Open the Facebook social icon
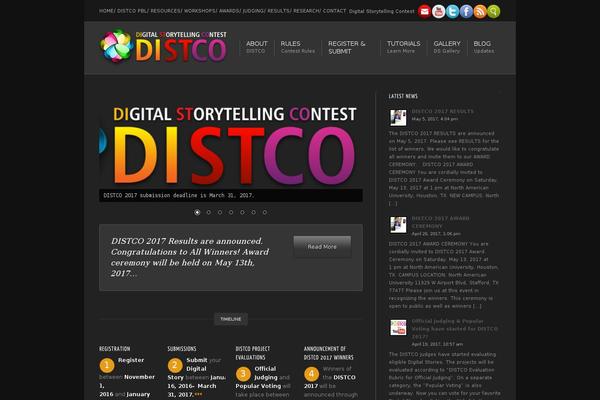600x400 pixels. [x=466, y=11]
